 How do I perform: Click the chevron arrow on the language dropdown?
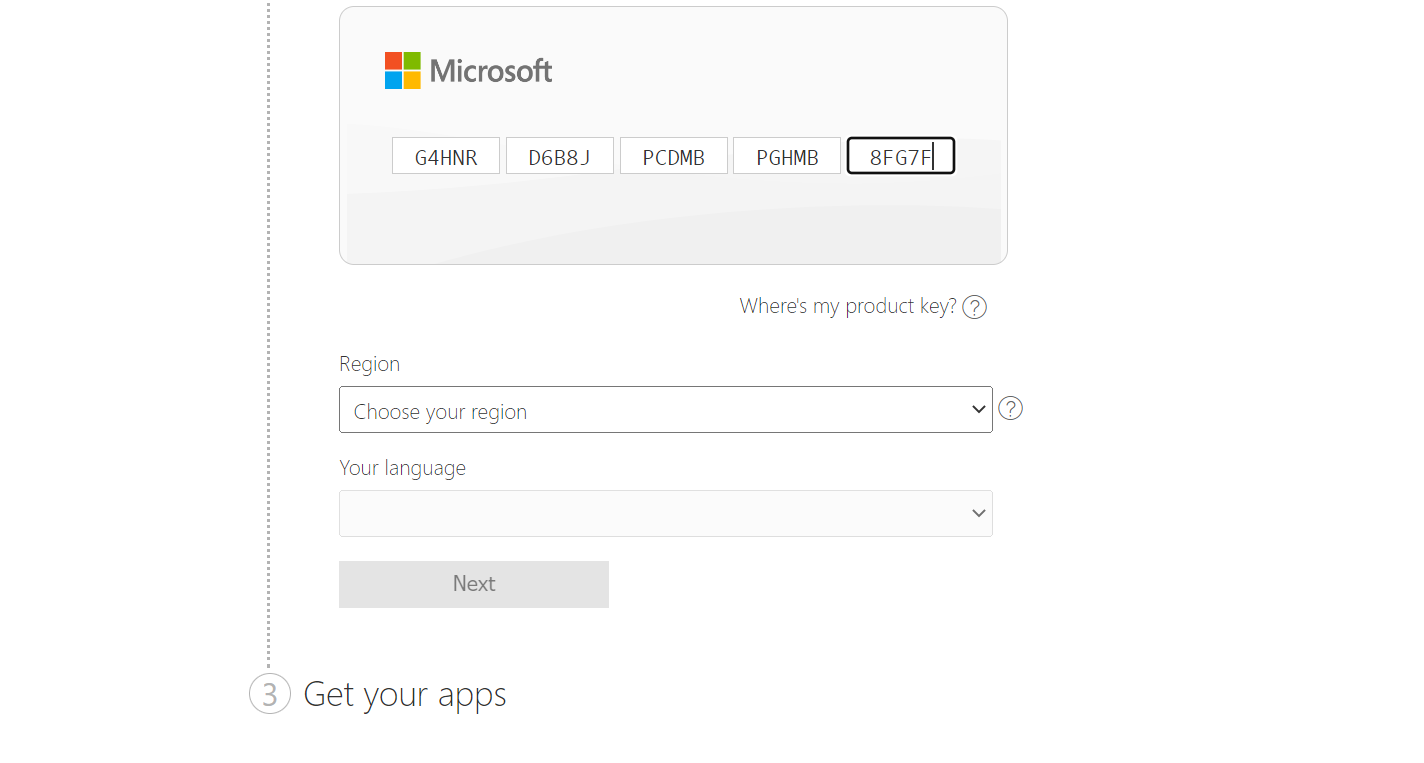(978, 513)
